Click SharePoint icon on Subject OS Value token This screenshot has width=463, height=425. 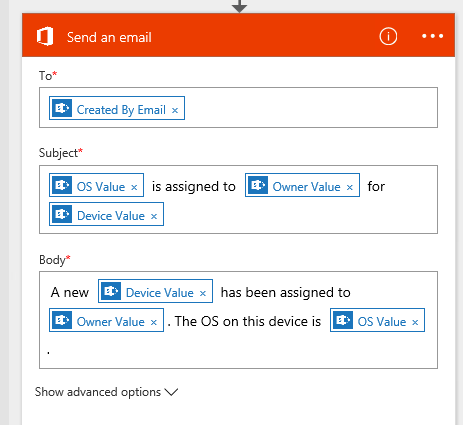(61, 185)
